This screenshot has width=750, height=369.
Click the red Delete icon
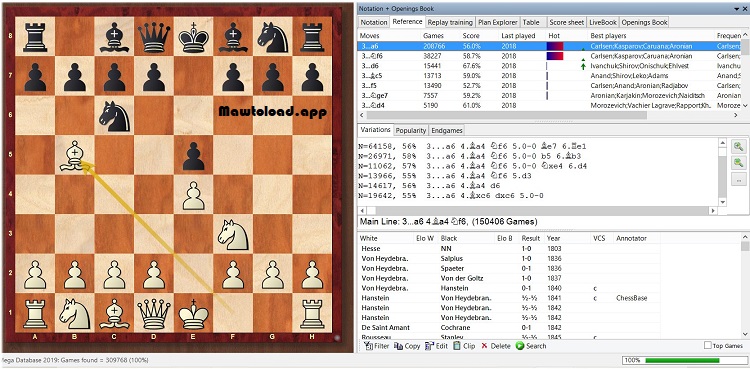[x=484, y=346]
